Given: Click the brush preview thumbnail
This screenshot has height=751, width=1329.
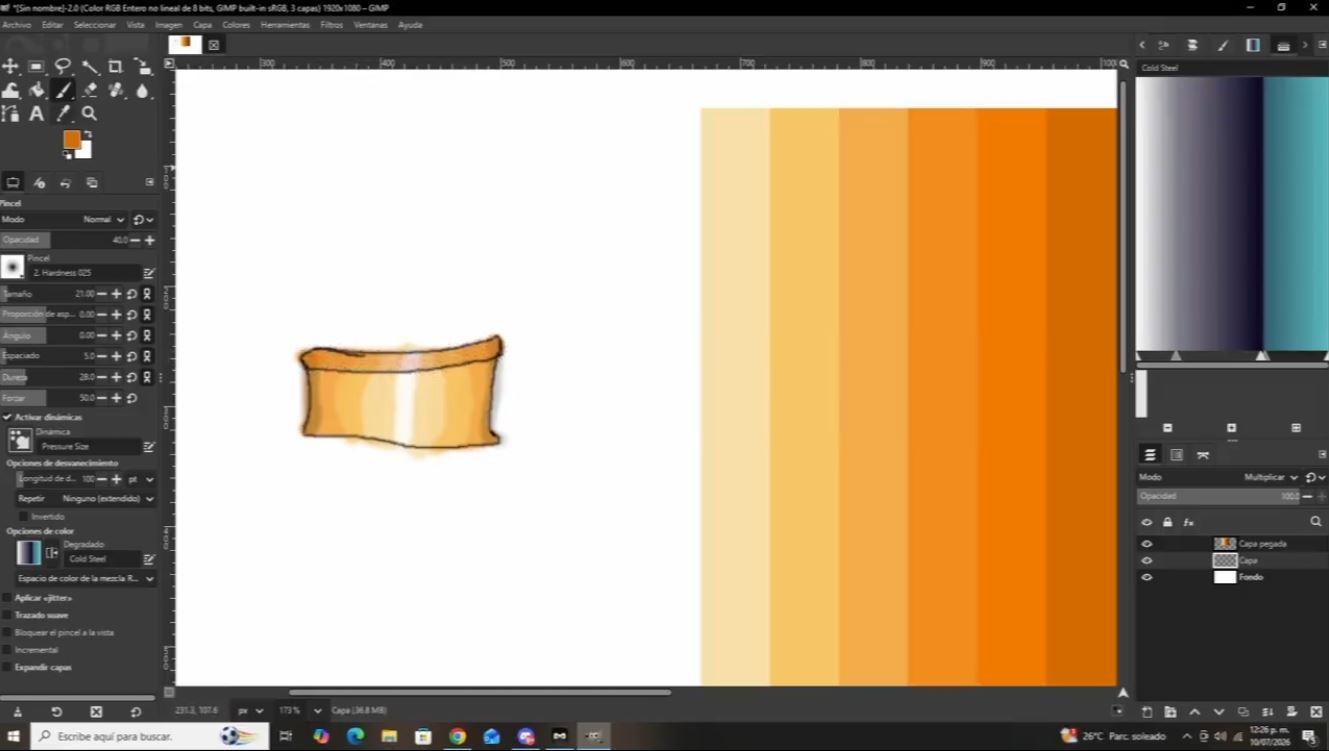Looking at the screenshot, I should [x=12, y=267].
